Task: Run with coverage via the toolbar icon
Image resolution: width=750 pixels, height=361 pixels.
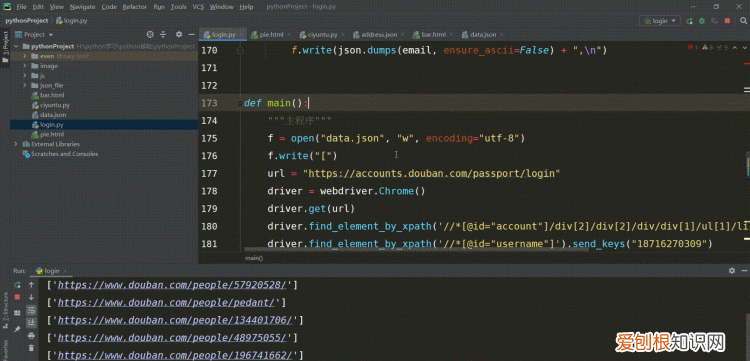Action: click(x=714, y=21)
